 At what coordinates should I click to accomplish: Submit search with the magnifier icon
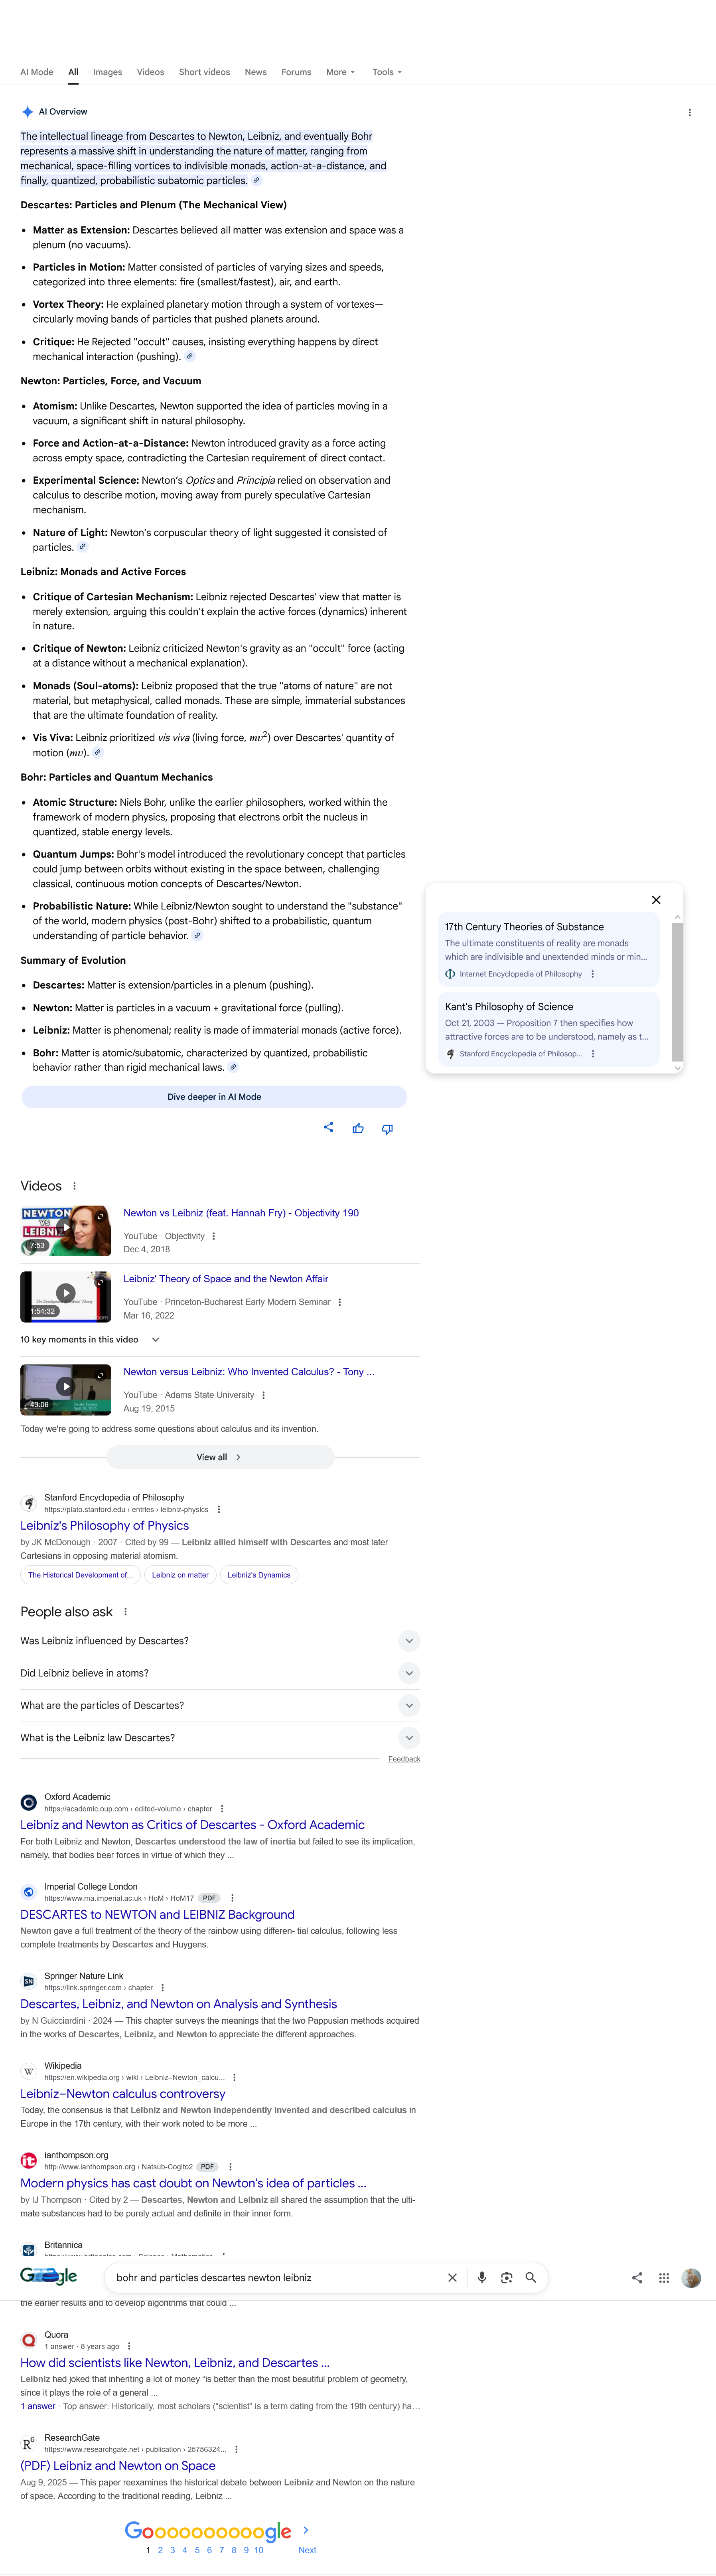point(531,2278)
